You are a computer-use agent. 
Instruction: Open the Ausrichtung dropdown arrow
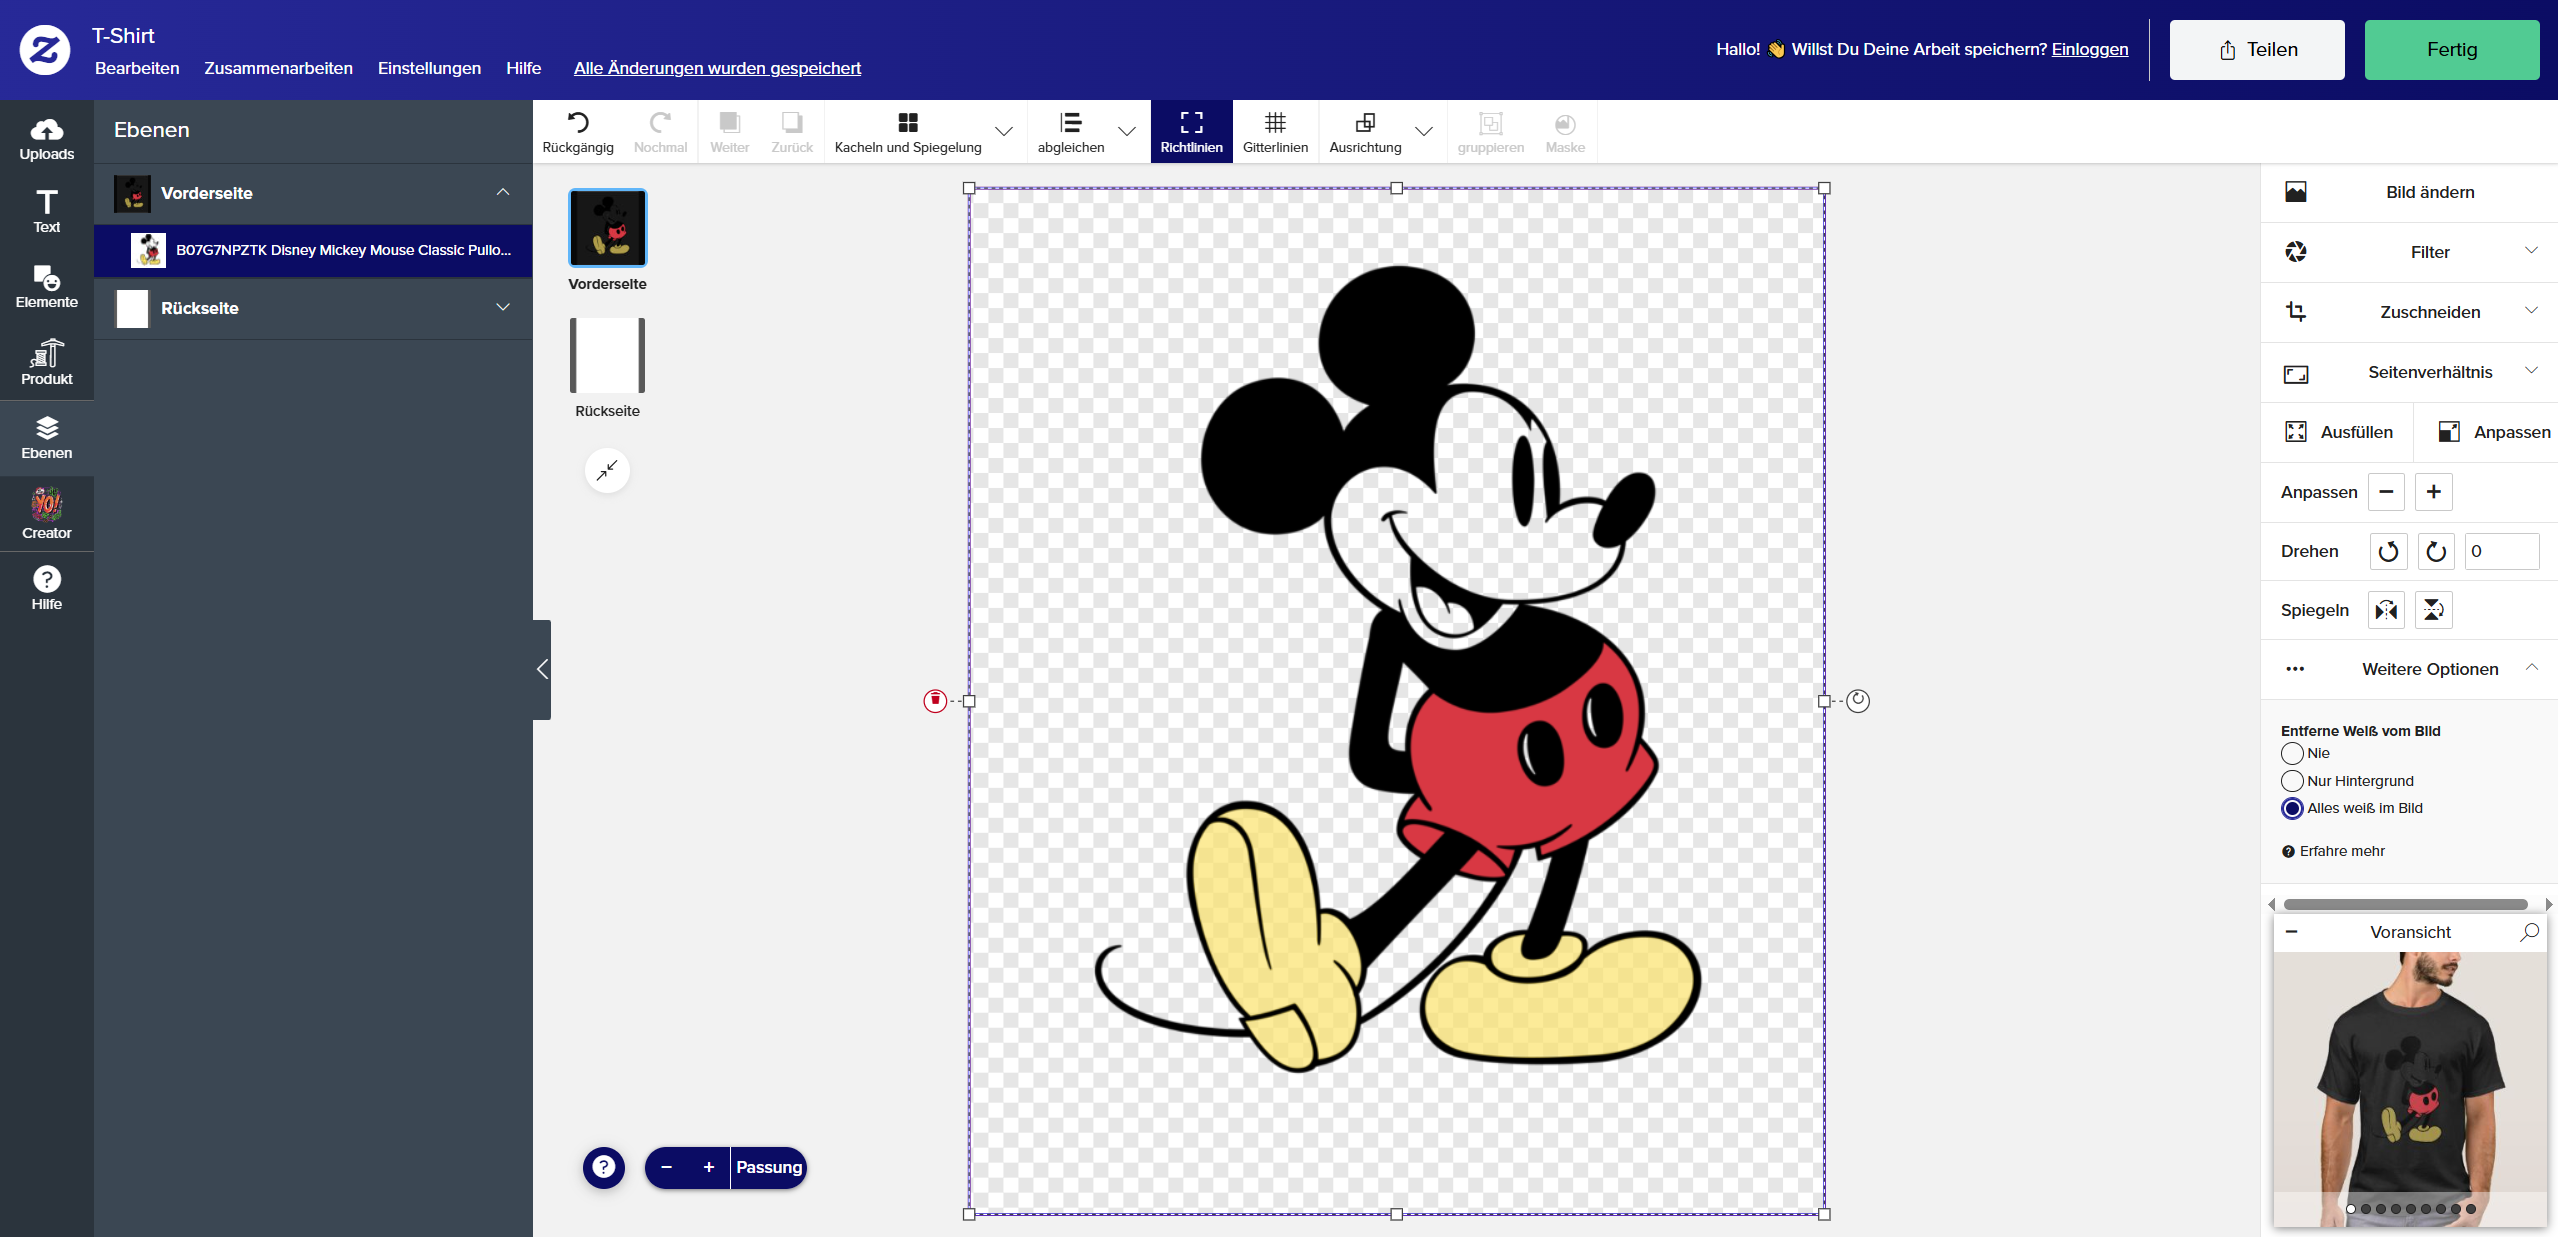pyautogui.click(x=1424, y=132)
